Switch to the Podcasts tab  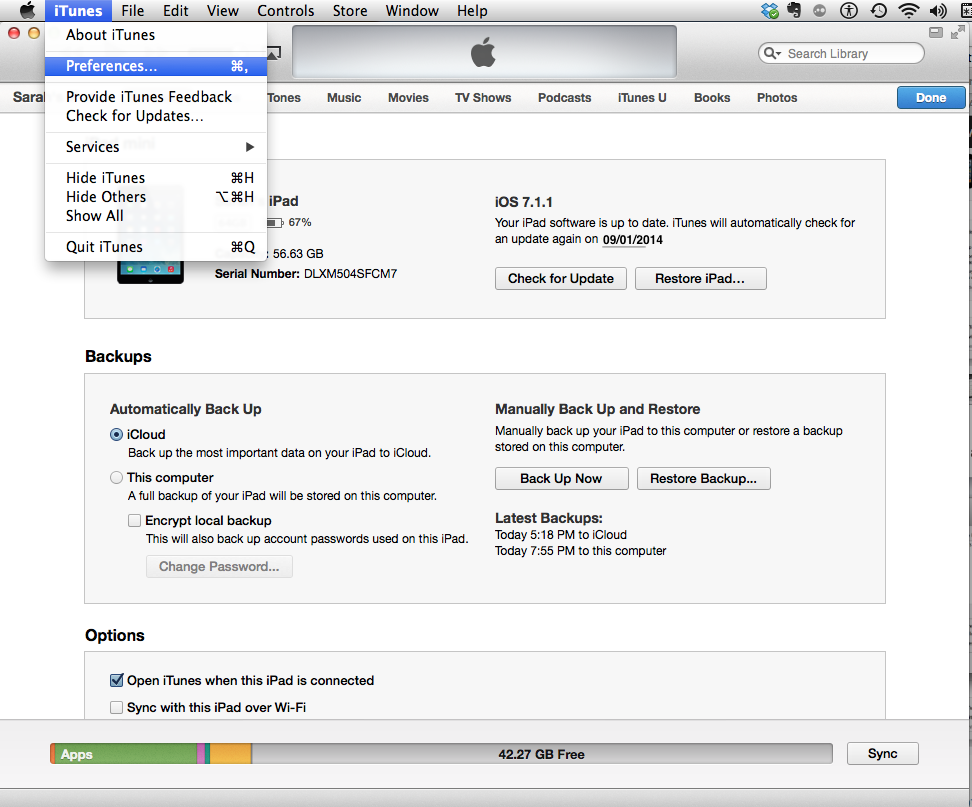click(x=564, y=98)
